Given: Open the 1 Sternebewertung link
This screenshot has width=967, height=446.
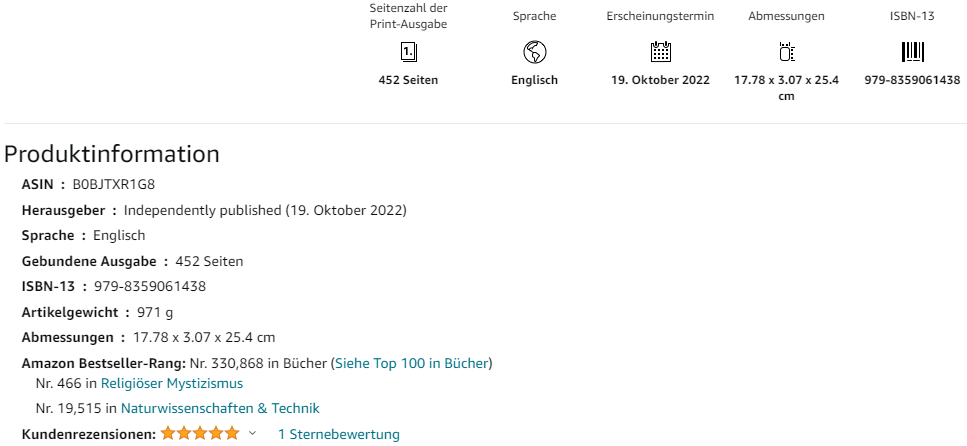Looking at the screenshot, I should (339, 434).
